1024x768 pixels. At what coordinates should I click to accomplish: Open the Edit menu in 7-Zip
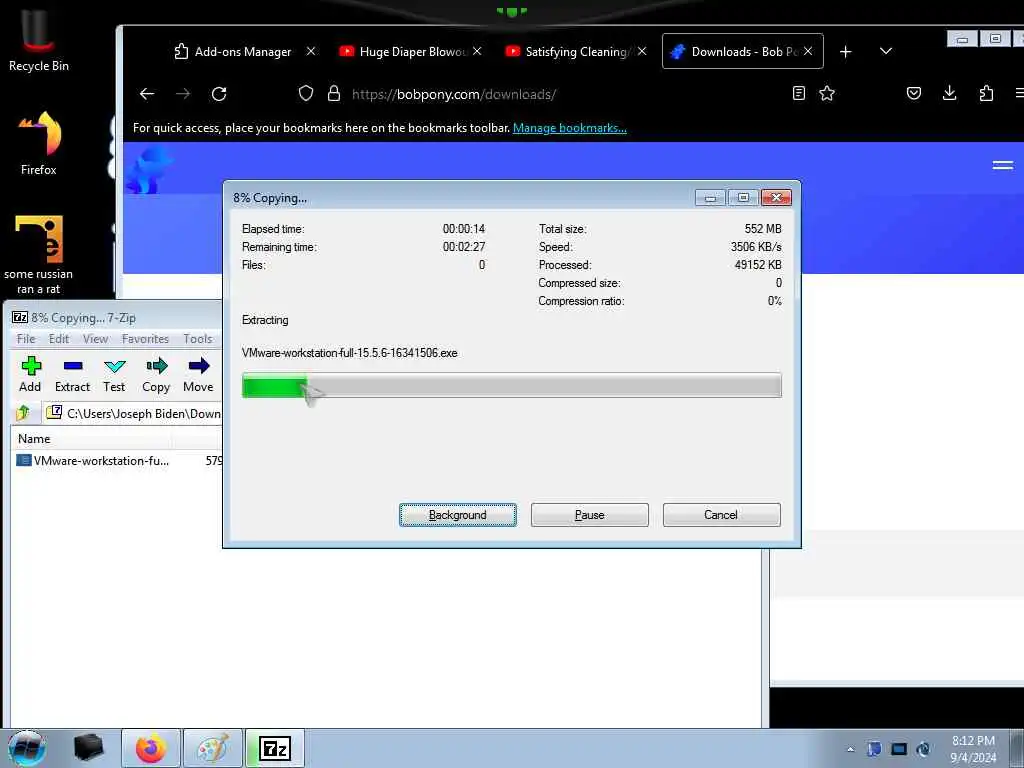click(59, 339)
